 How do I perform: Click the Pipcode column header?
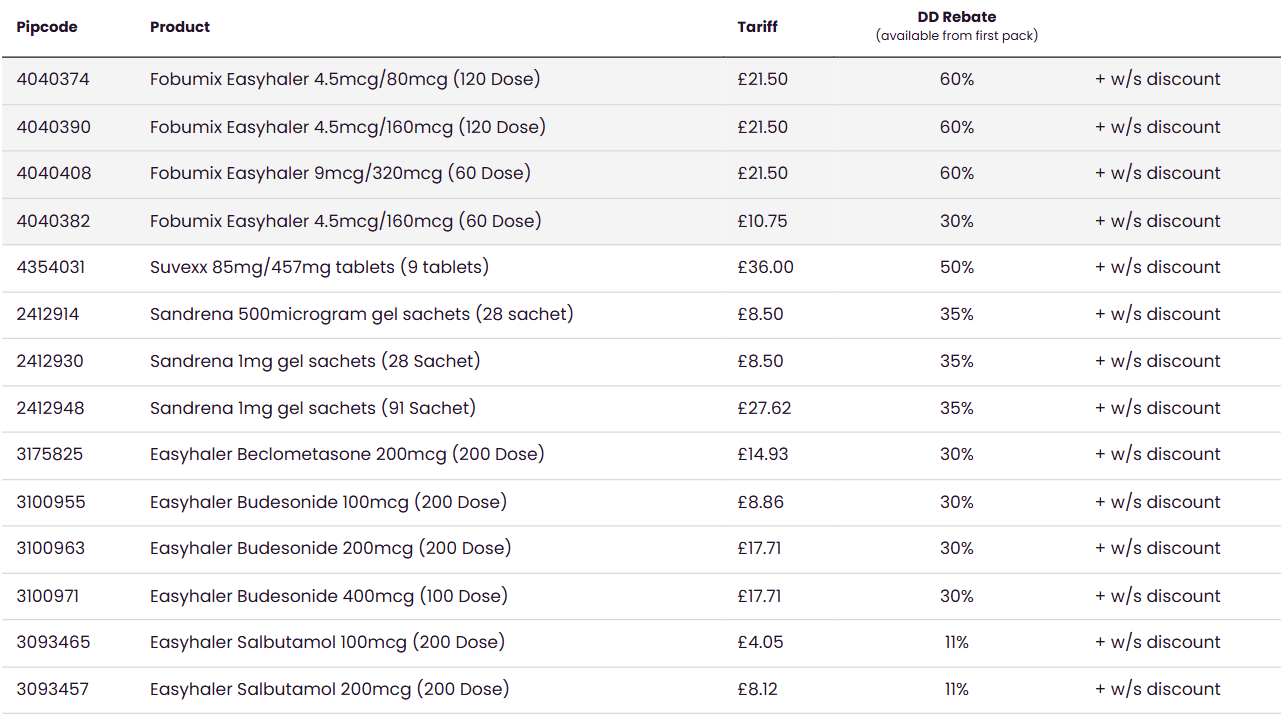(x=47, y=27)
